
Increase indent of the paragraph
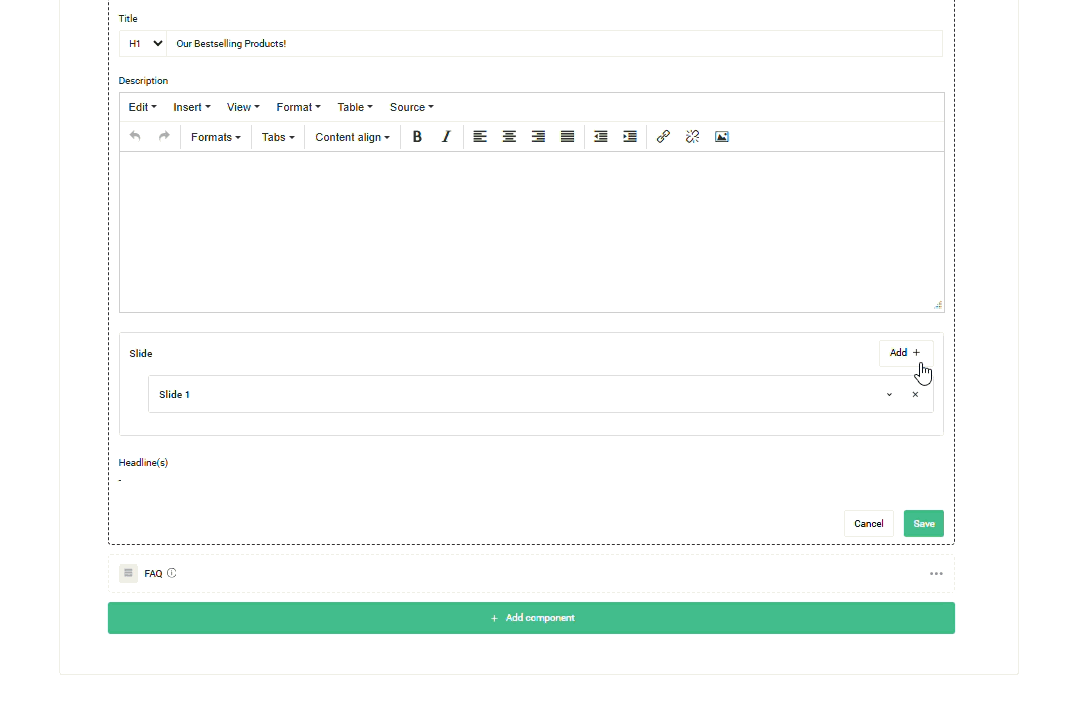point(630,137)
